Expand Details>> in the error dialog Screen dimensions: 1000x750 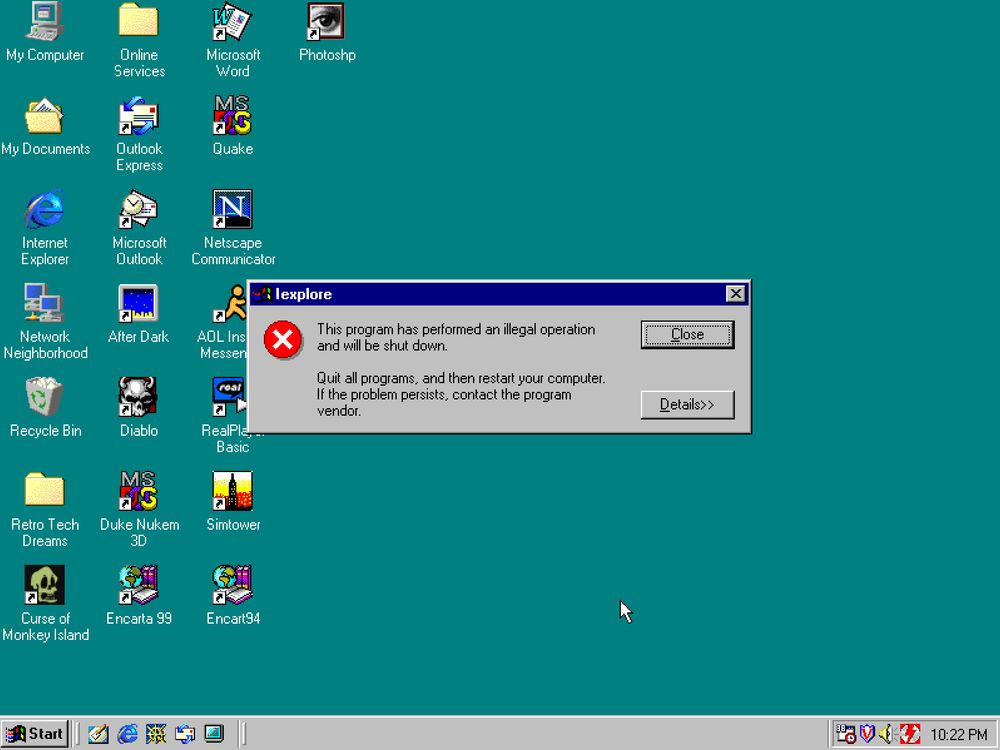click(x=688, y=405)
